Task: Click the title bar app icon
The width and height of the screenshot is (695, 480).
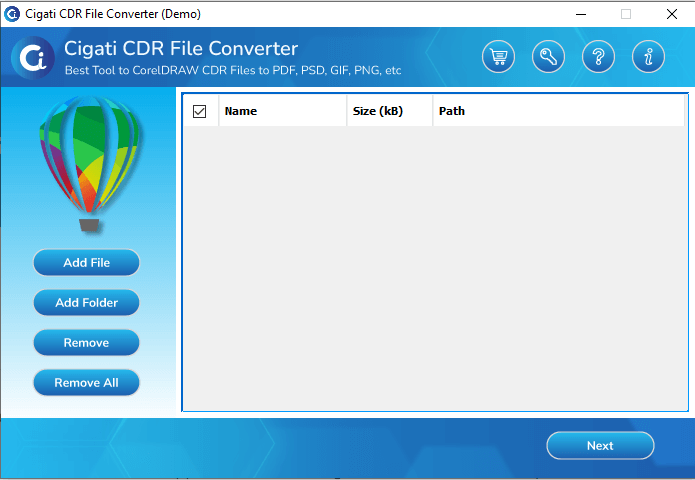Action: tap(12, 14)
